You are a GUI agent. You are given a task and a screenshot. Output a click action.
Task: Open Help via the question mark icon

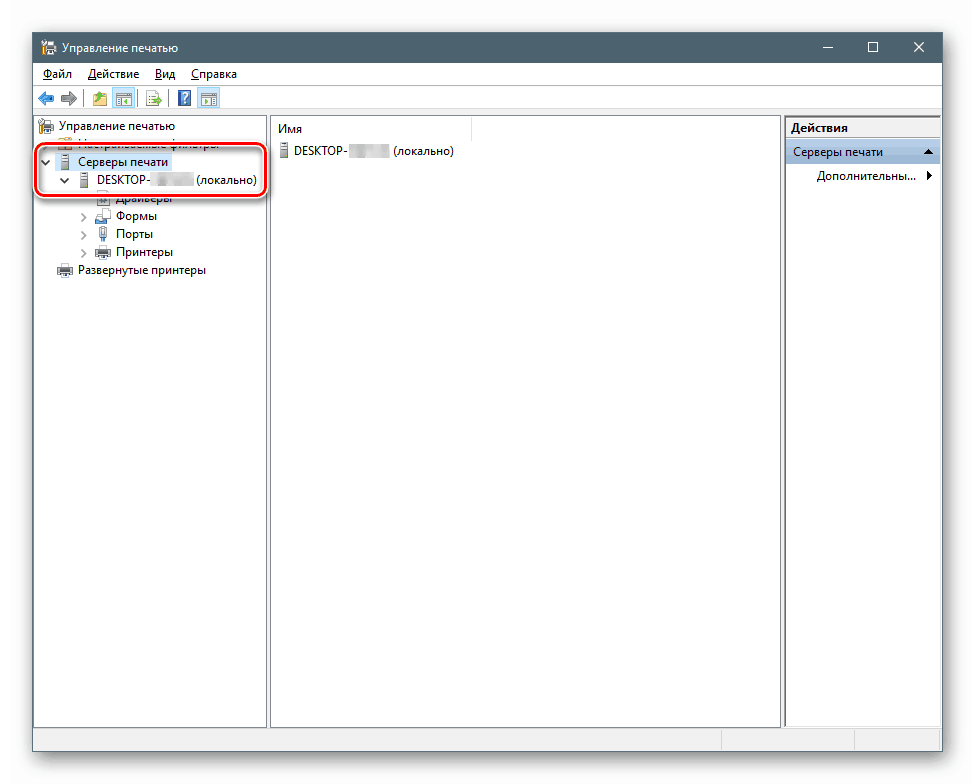click(185, 98)
